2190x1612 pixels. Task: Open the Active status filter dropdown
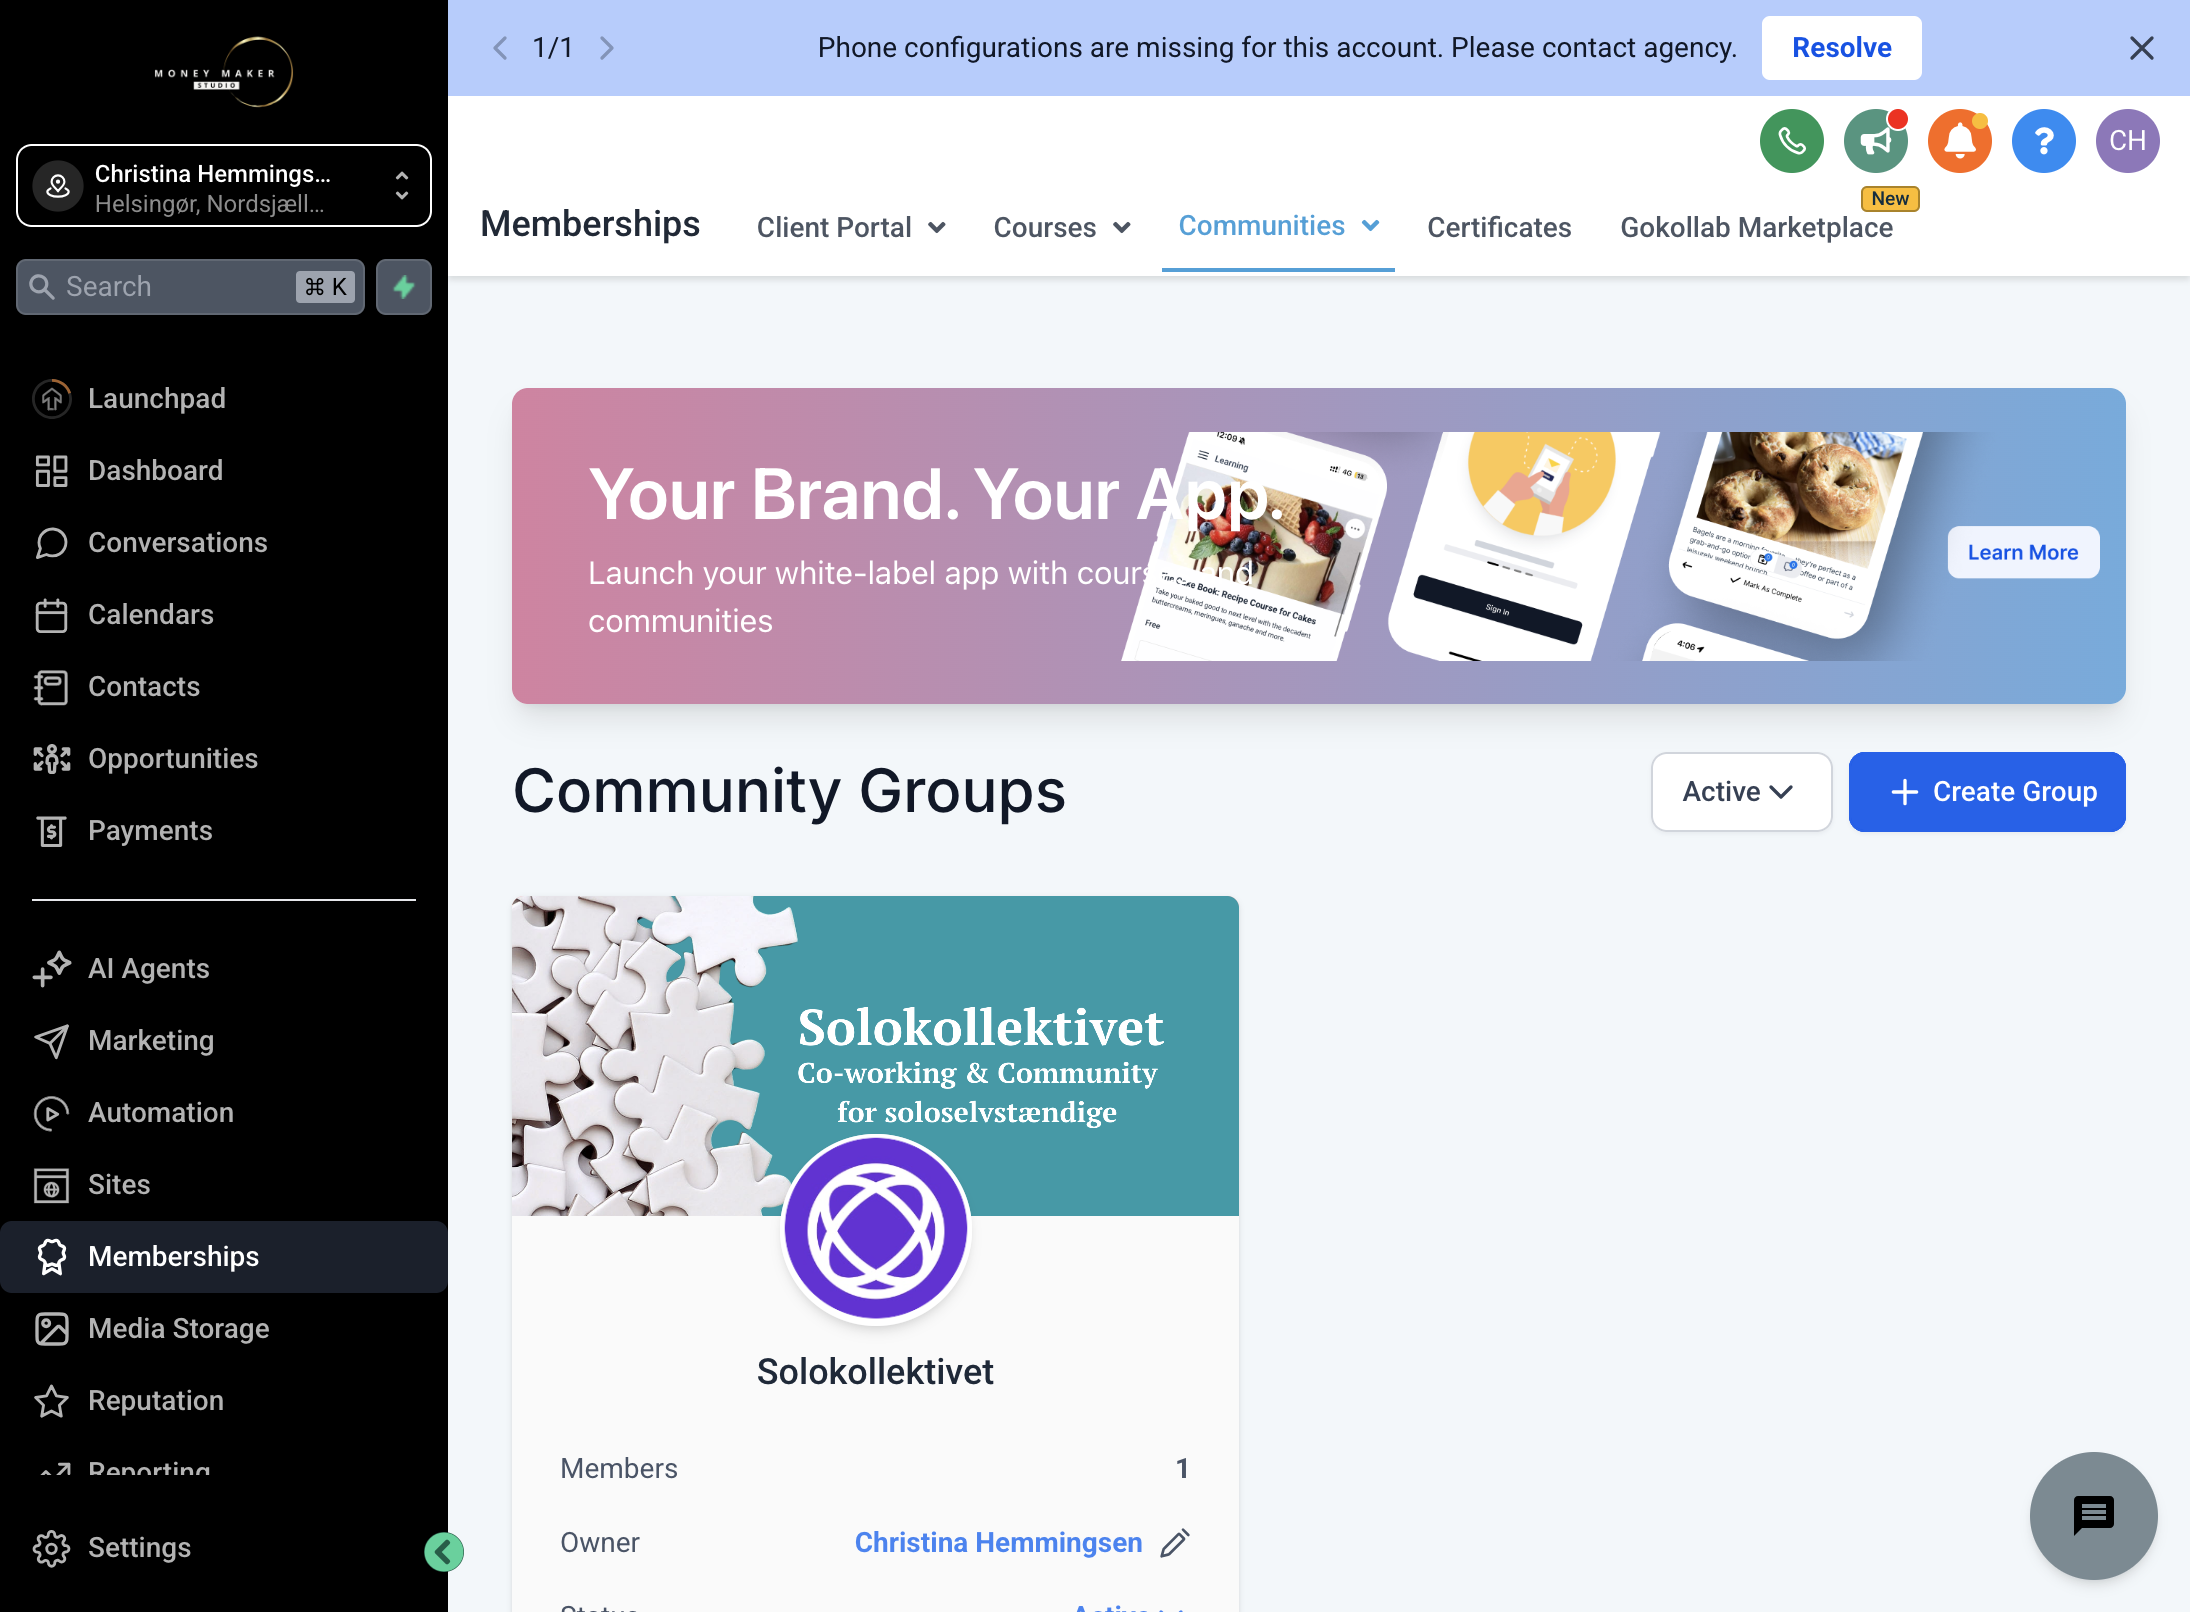click(1741, 792)
